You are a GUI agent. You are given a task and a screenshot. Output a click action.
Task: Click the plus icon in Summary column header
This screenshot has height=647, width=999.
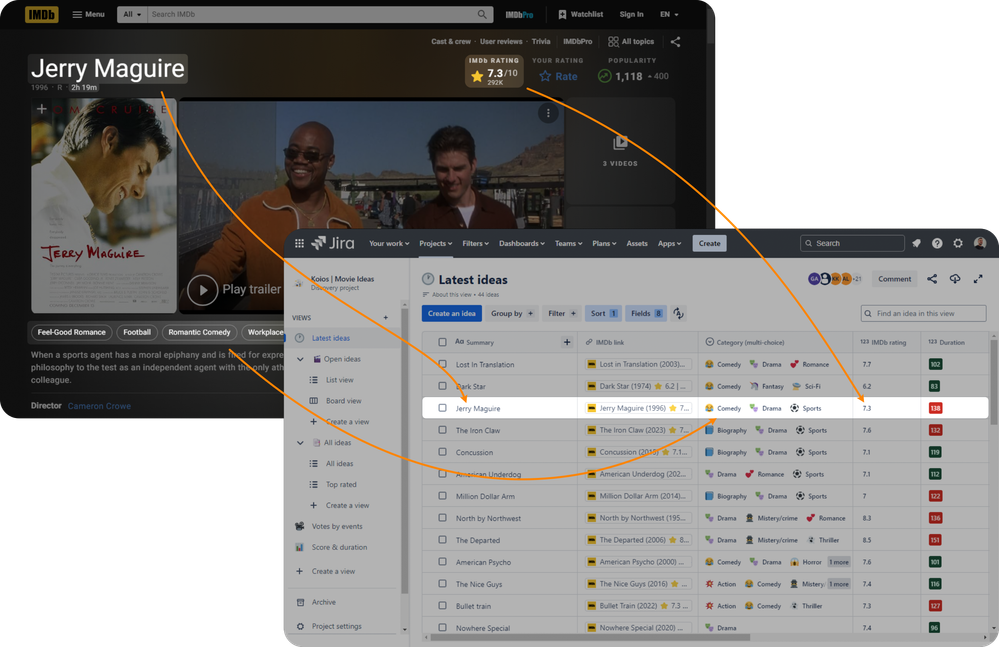click(567, 343)
